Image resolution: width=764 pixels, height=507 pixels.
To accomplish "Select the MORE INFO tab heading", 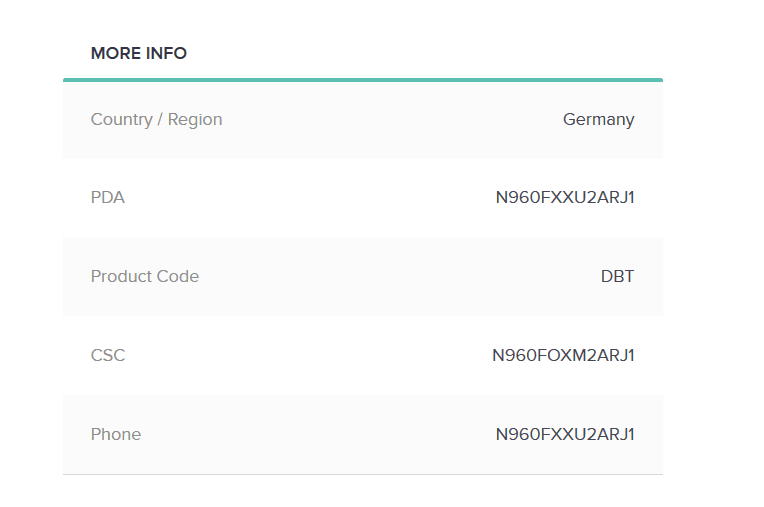I will pos(139,53).
